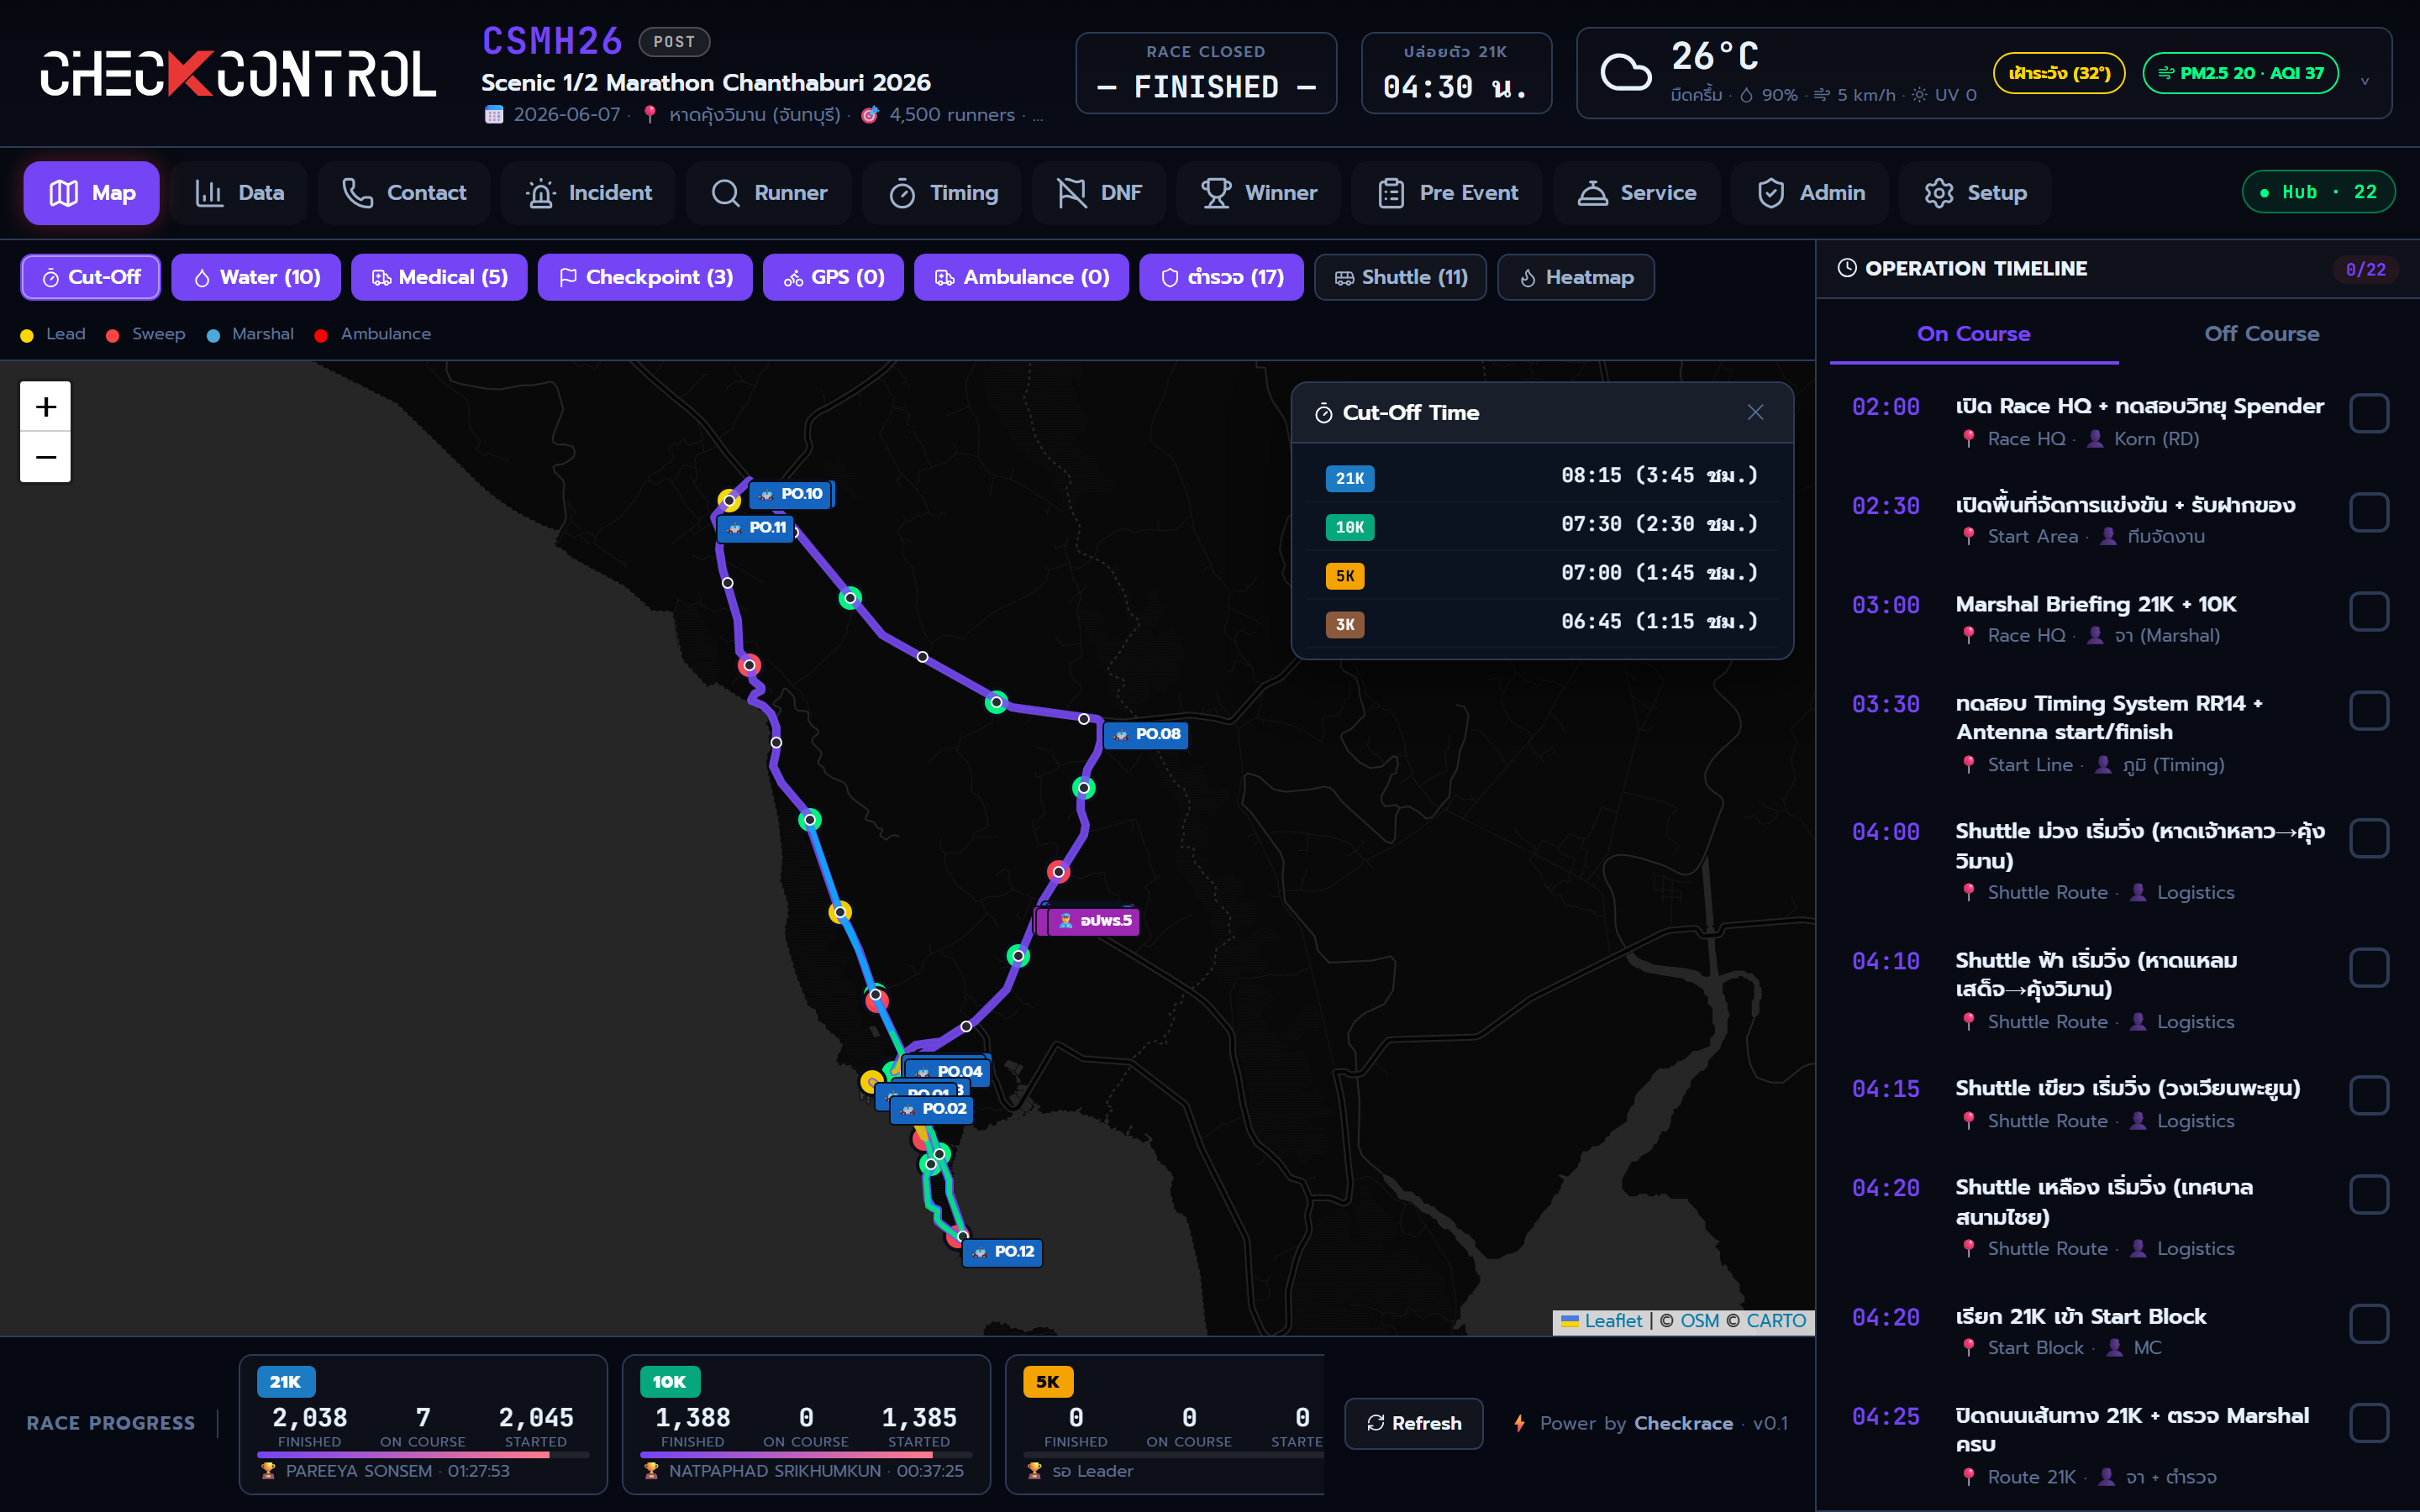Switch to the Contact tab

[x=404, y=193]
